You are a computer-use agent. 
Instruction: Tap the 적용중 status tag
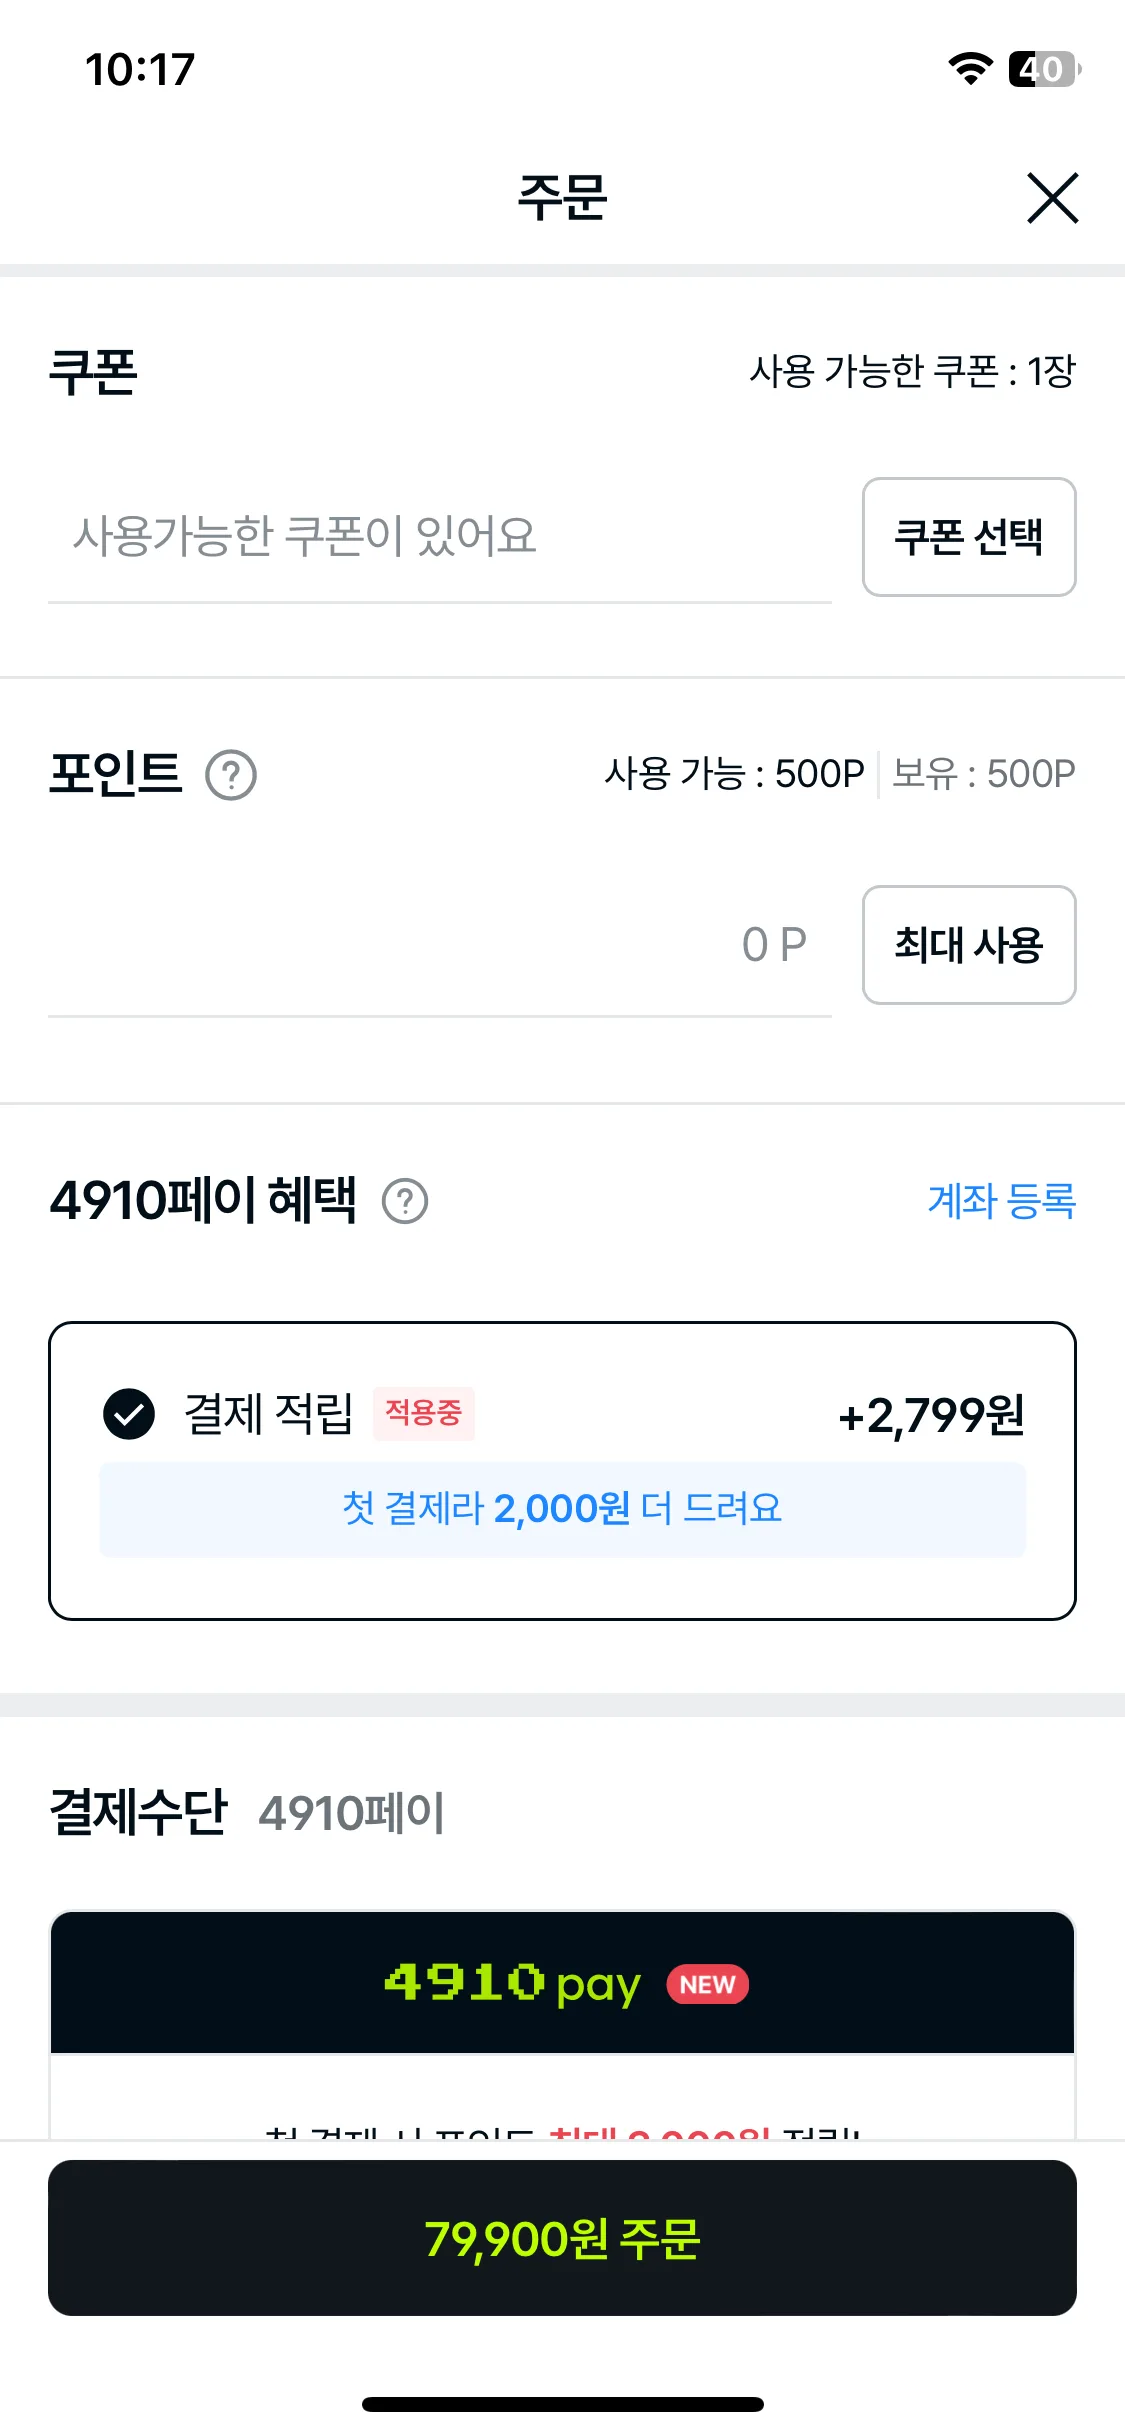click(x=424, y=1413)
